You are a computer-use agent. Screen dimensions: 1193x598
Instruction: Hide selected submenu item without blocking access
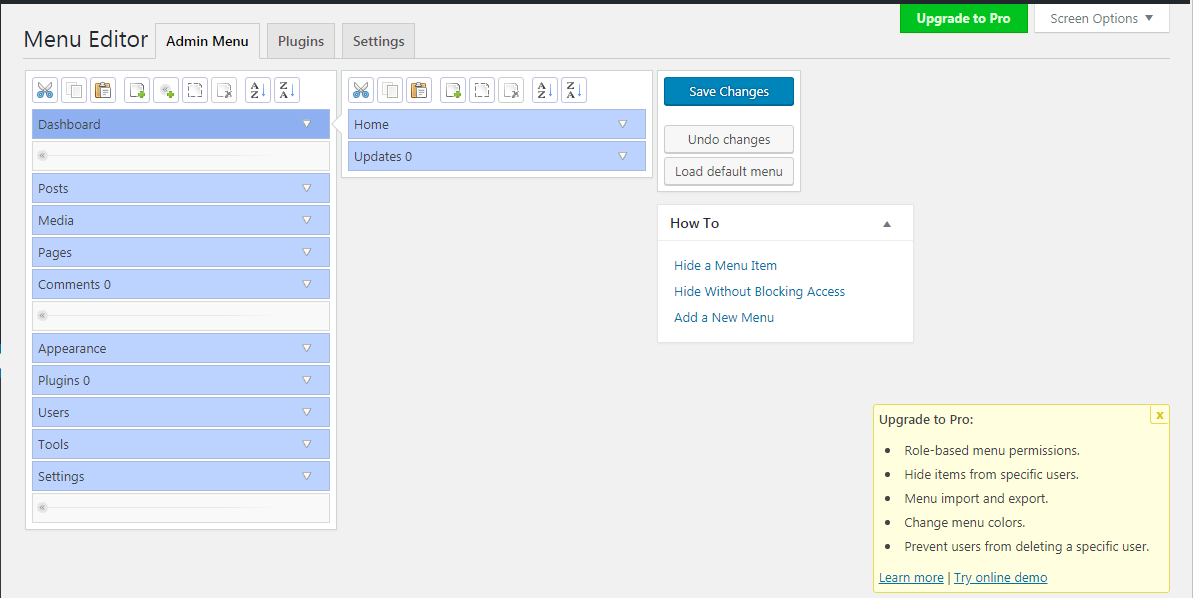point(482,91)
